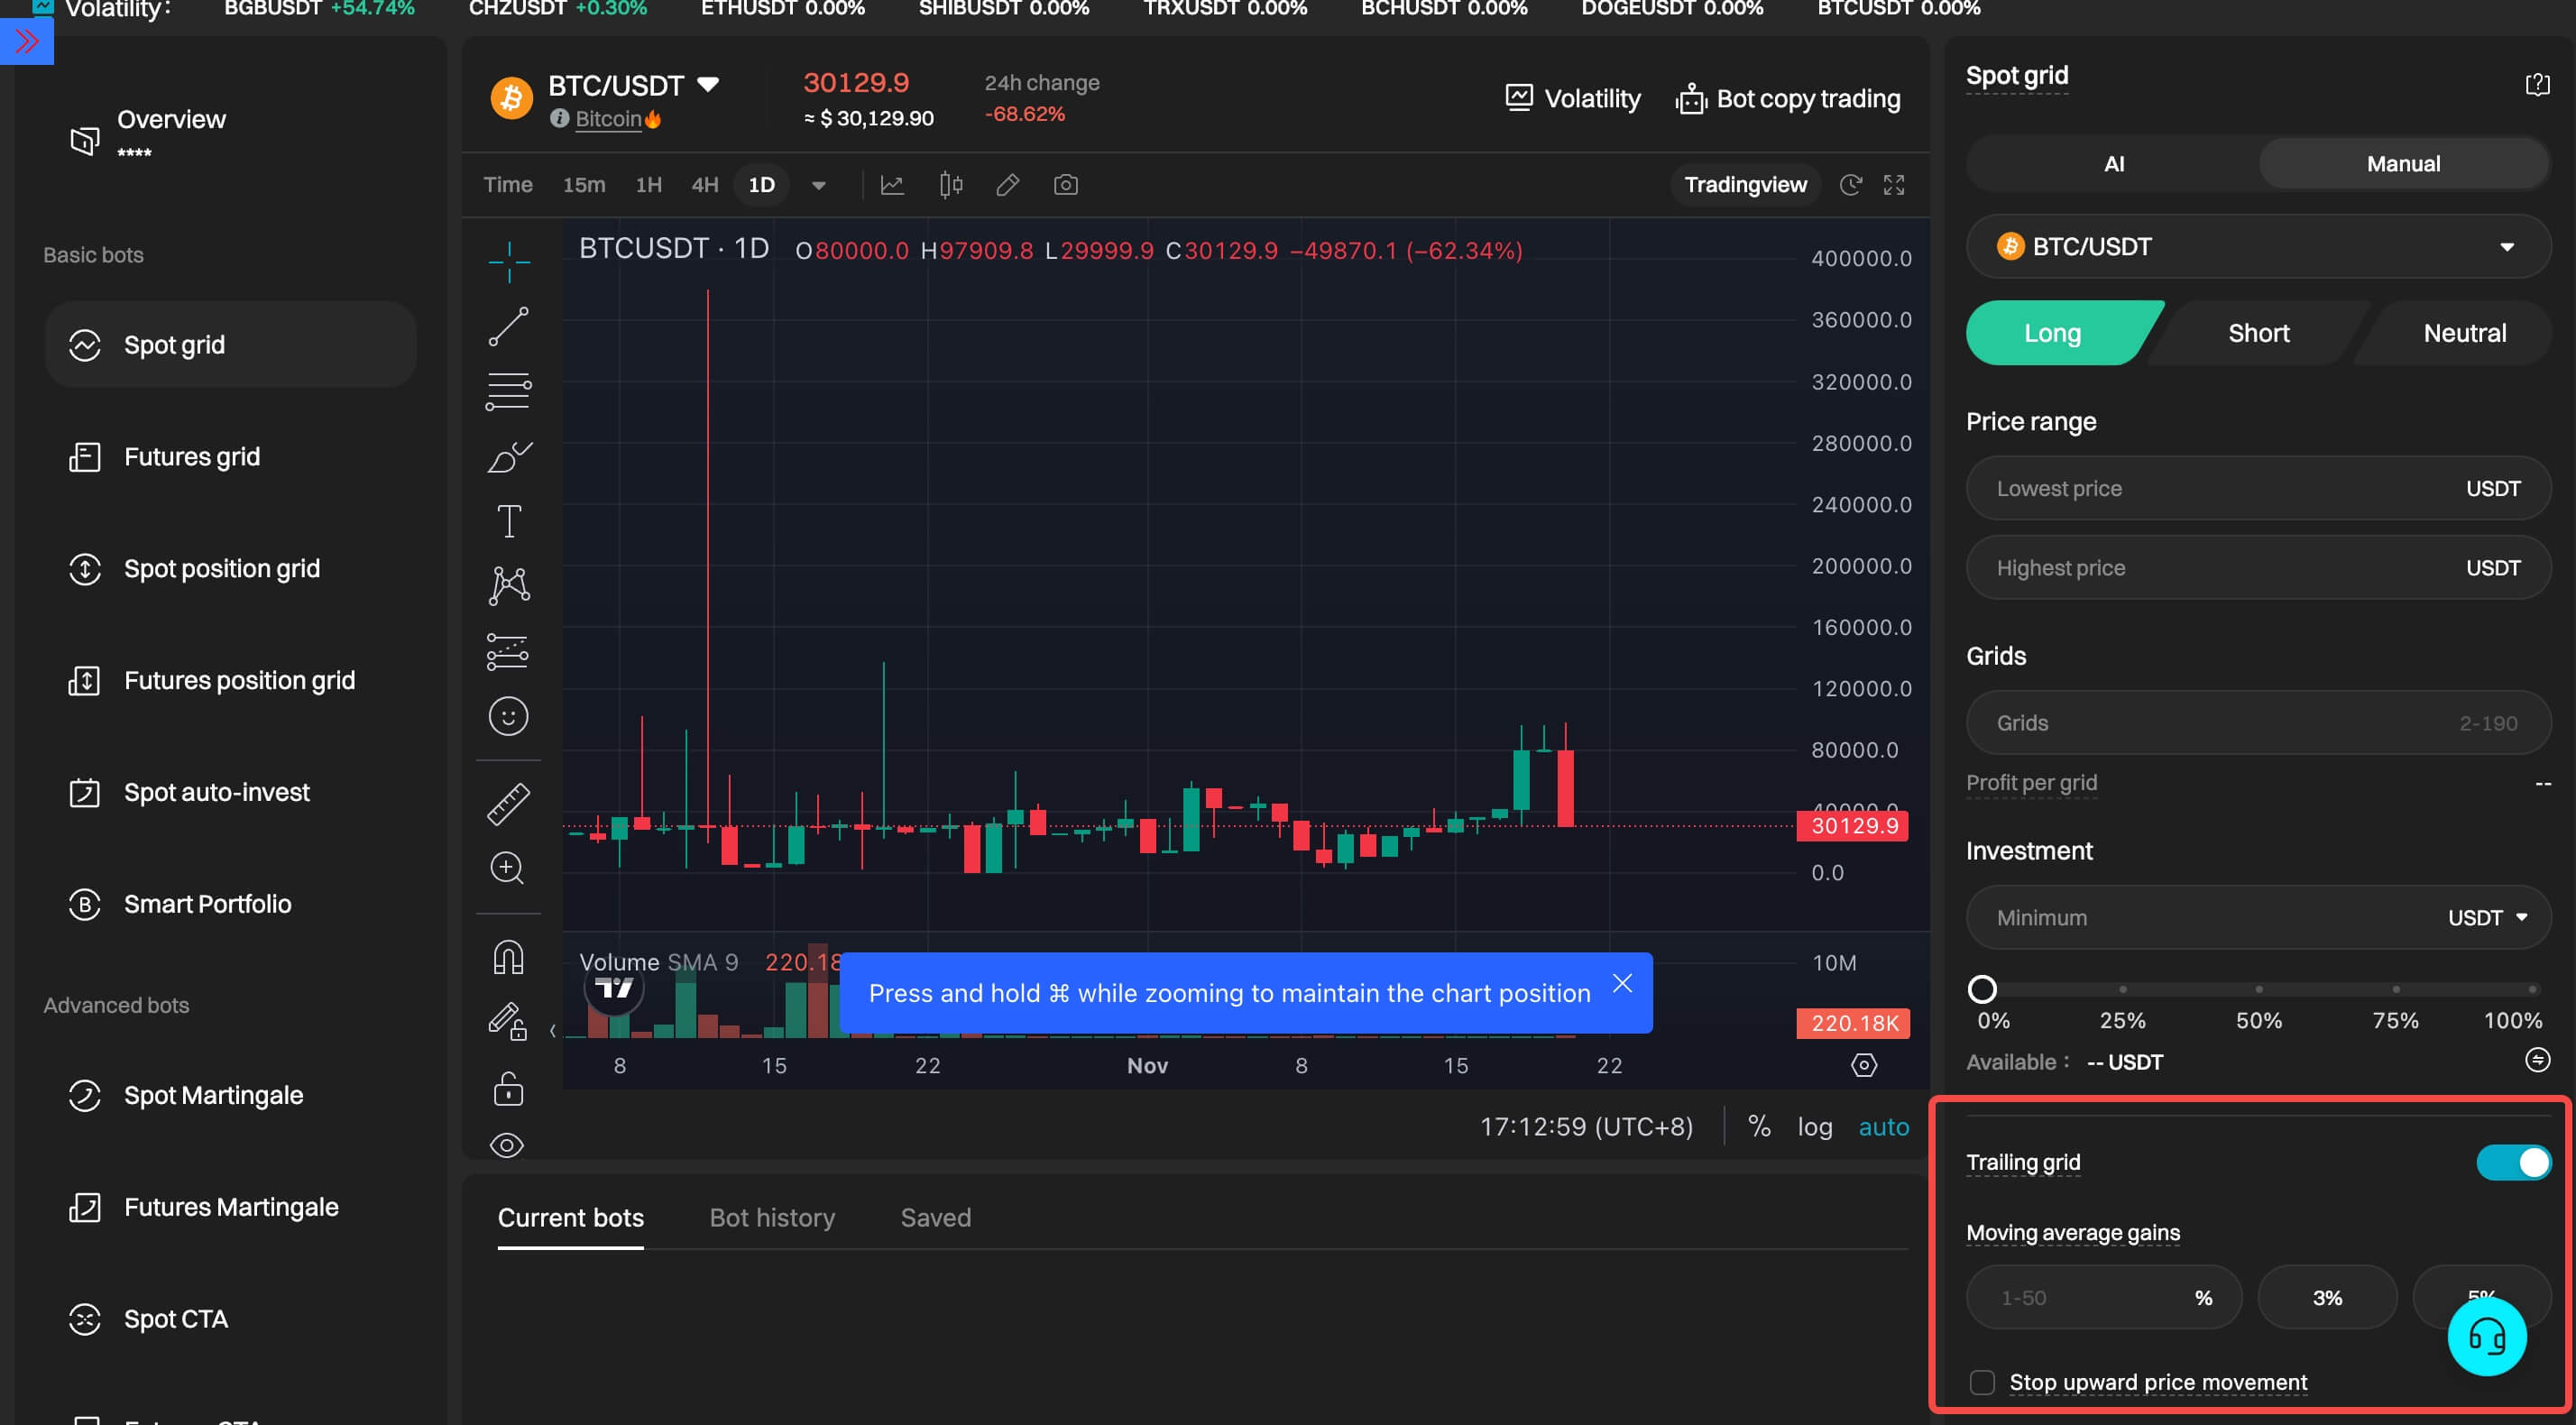Select the Spot Martingale bot menu item
Image resolution: width=2576 pixels, height=1425 pixels.
212,1093
